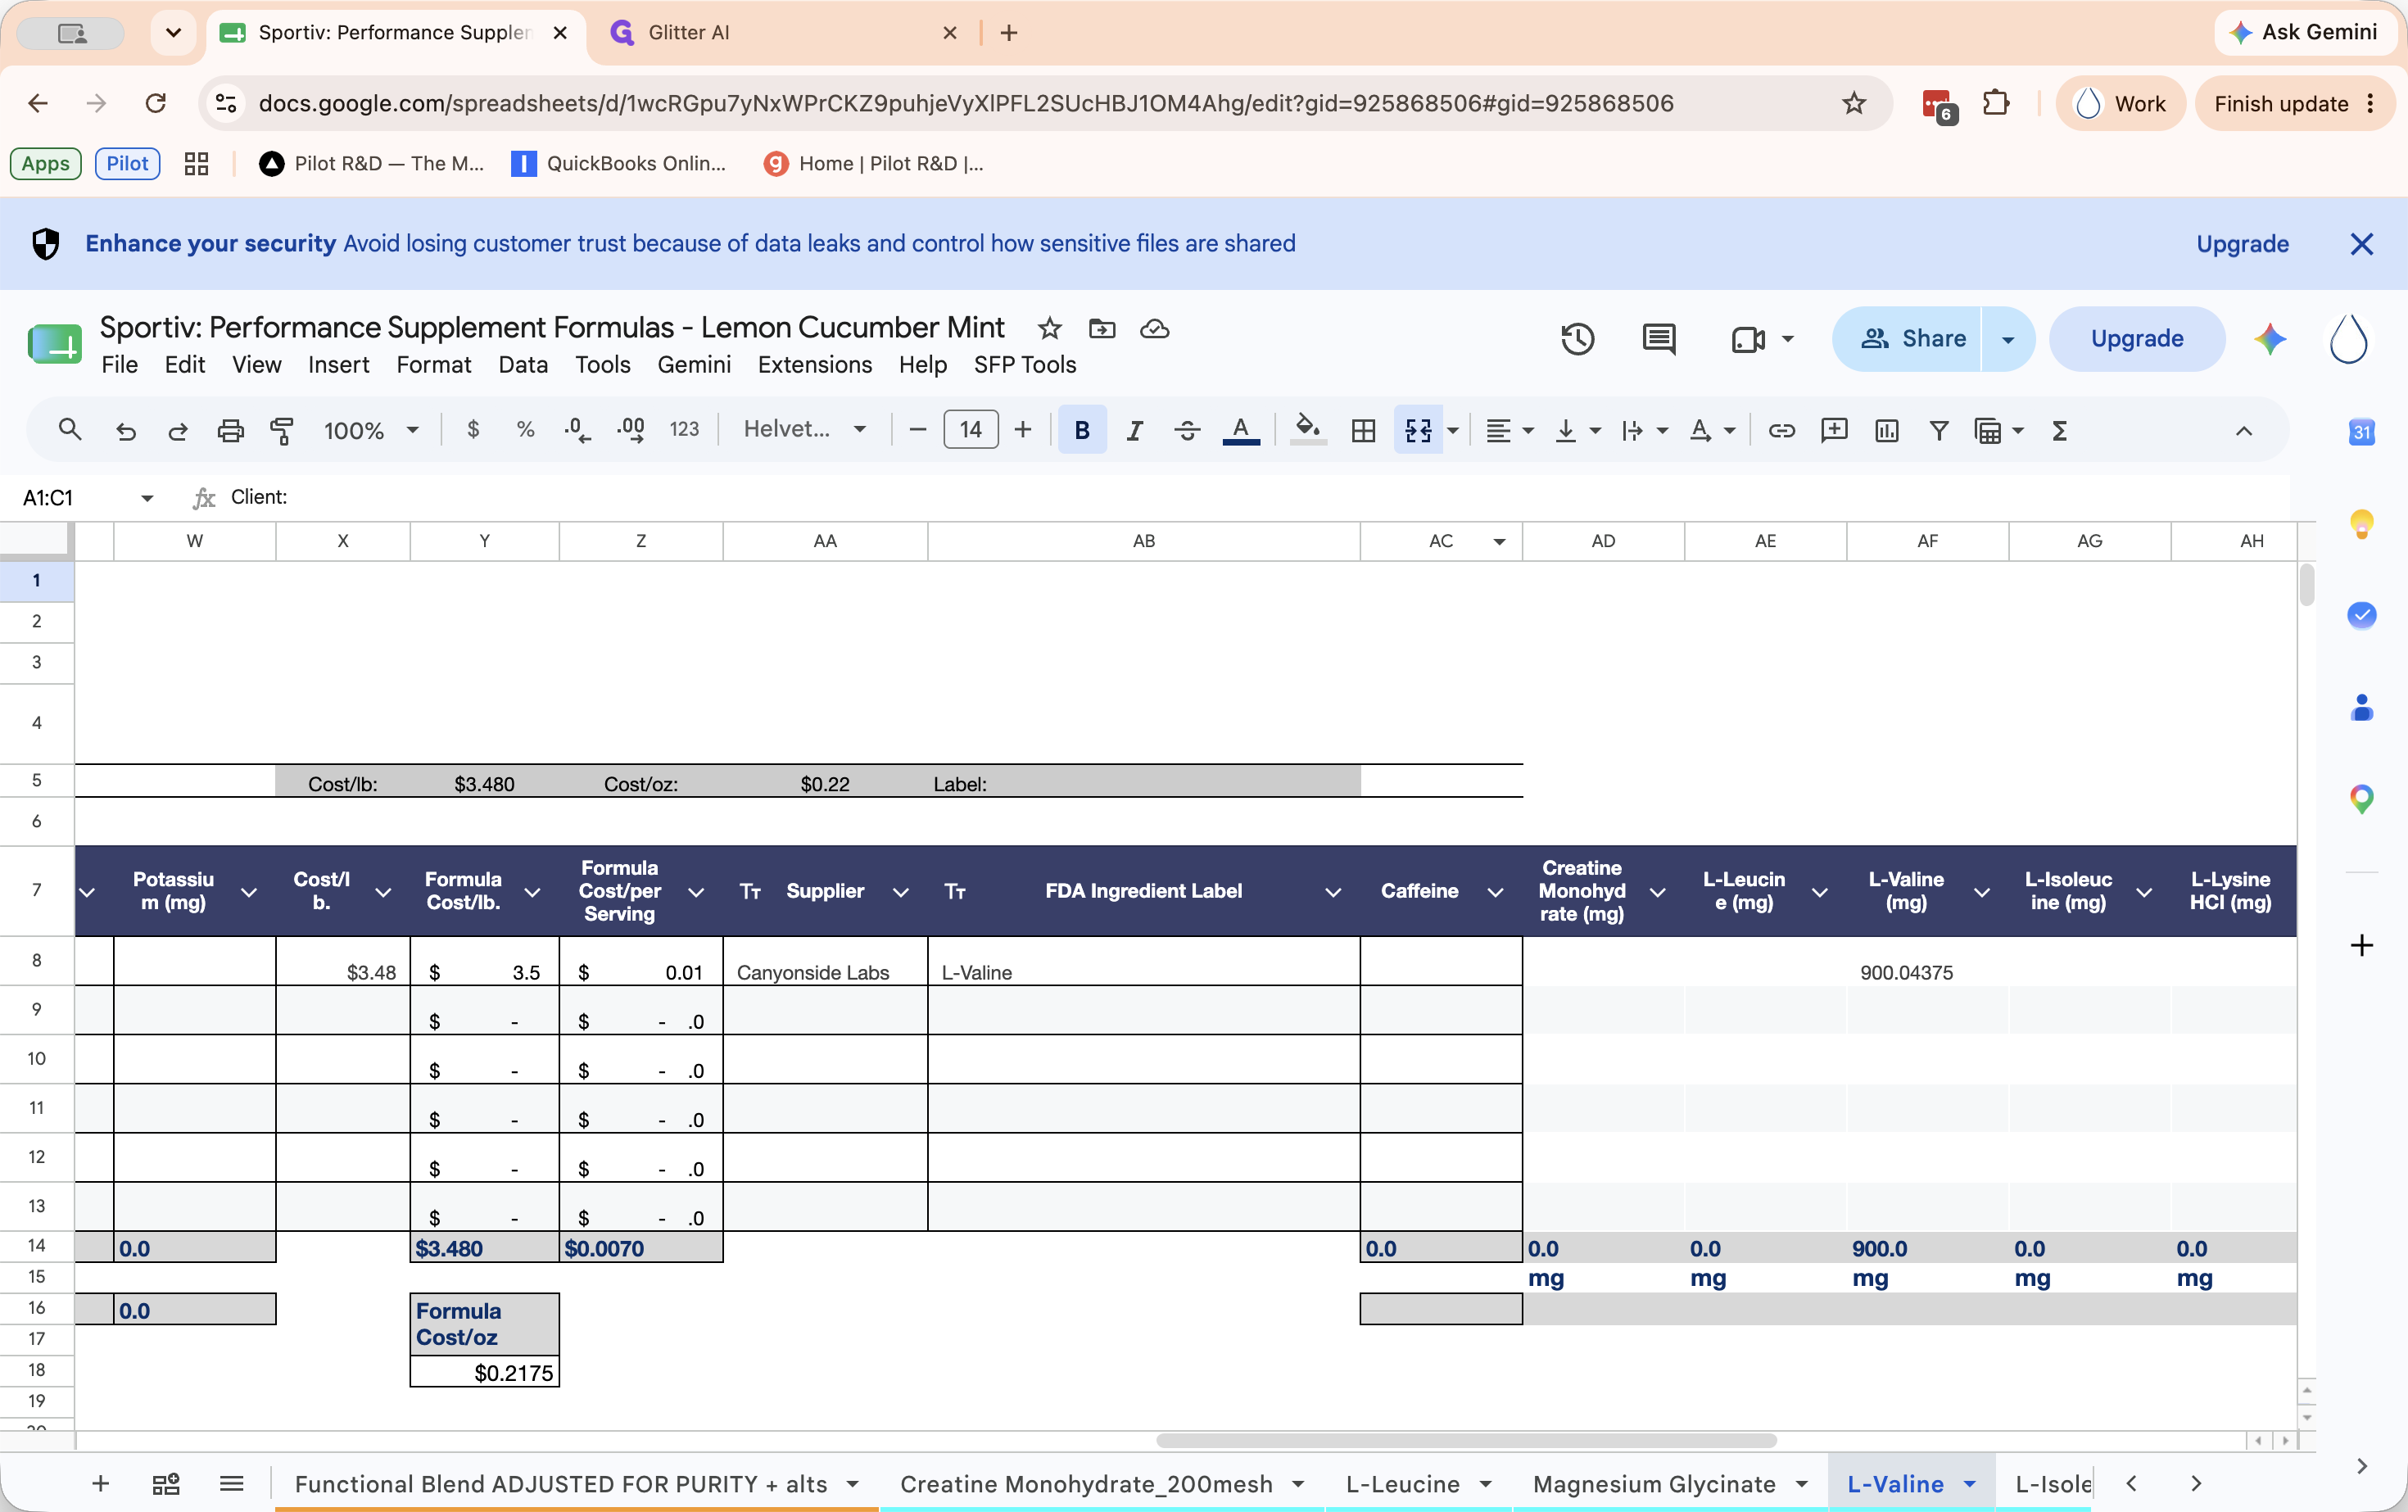Open text color picker
Screen dimensions: 2408x1512
point(1241,430)
